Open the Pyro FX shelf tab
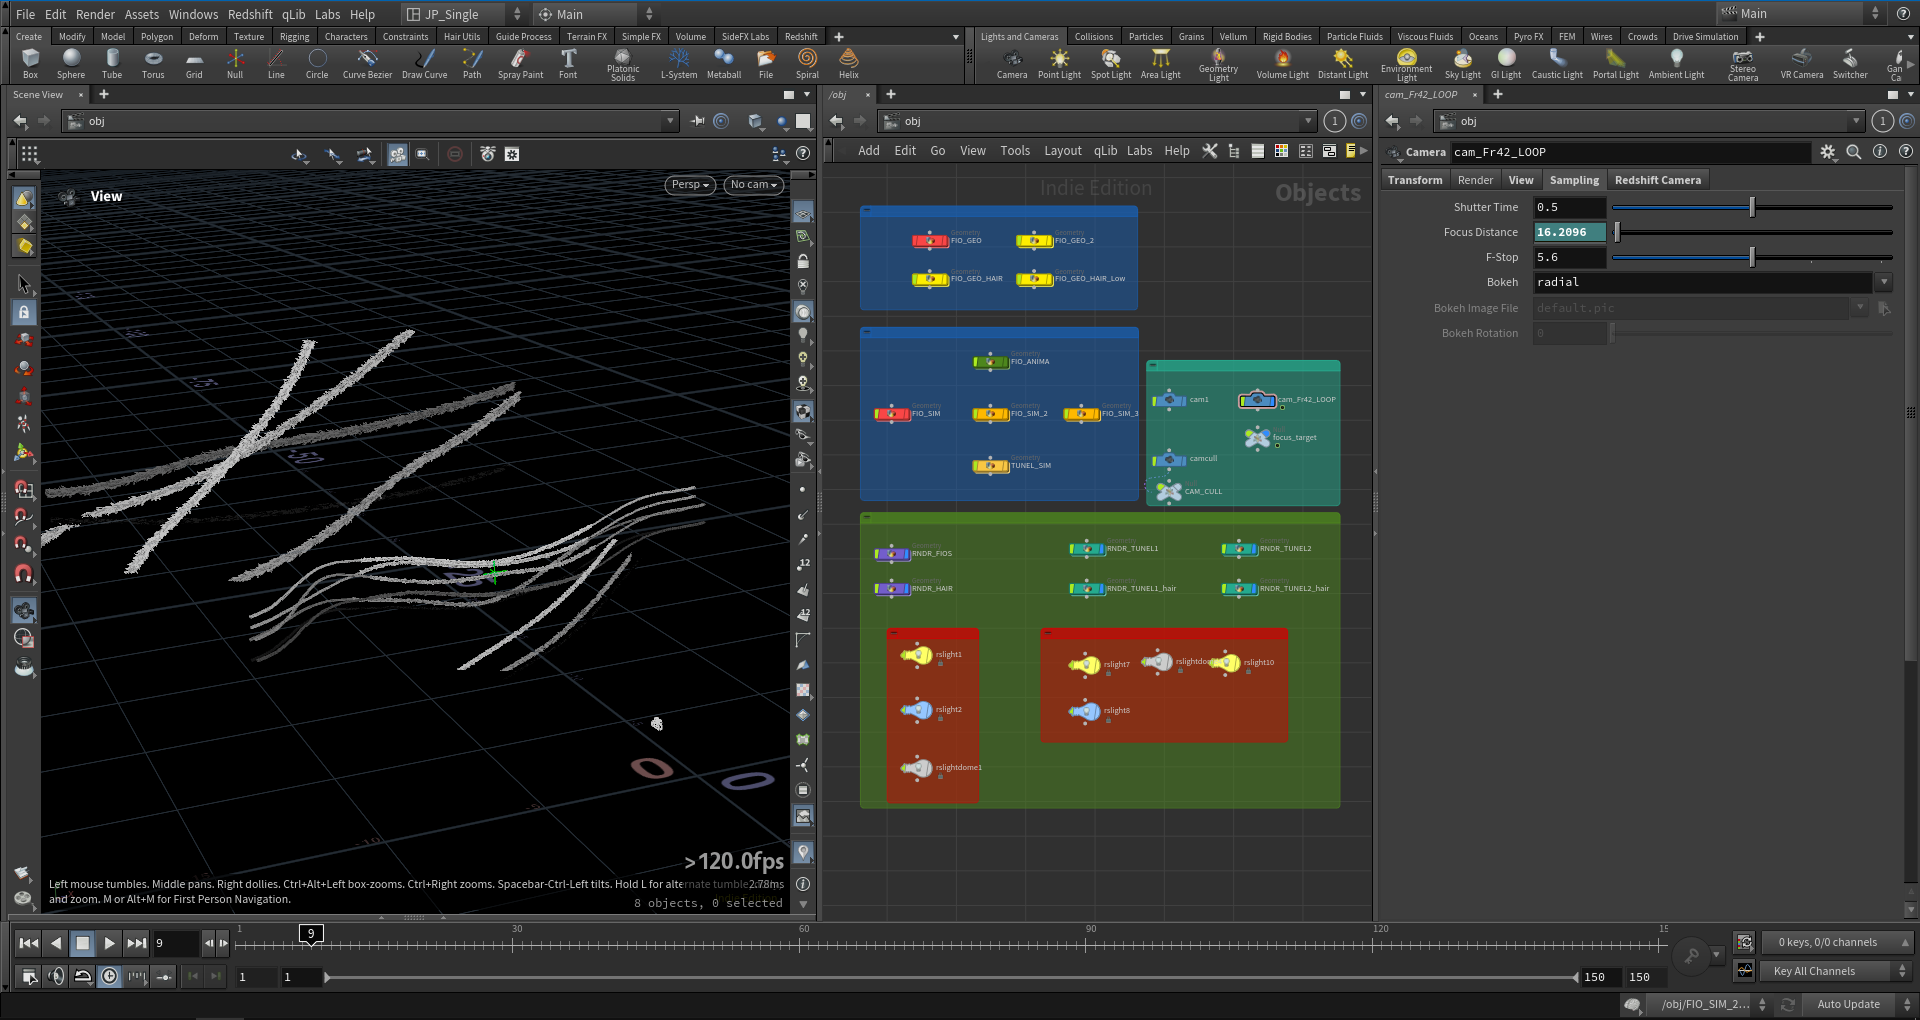This screenshot has height=1020, width=1920. pos(1528,37)
